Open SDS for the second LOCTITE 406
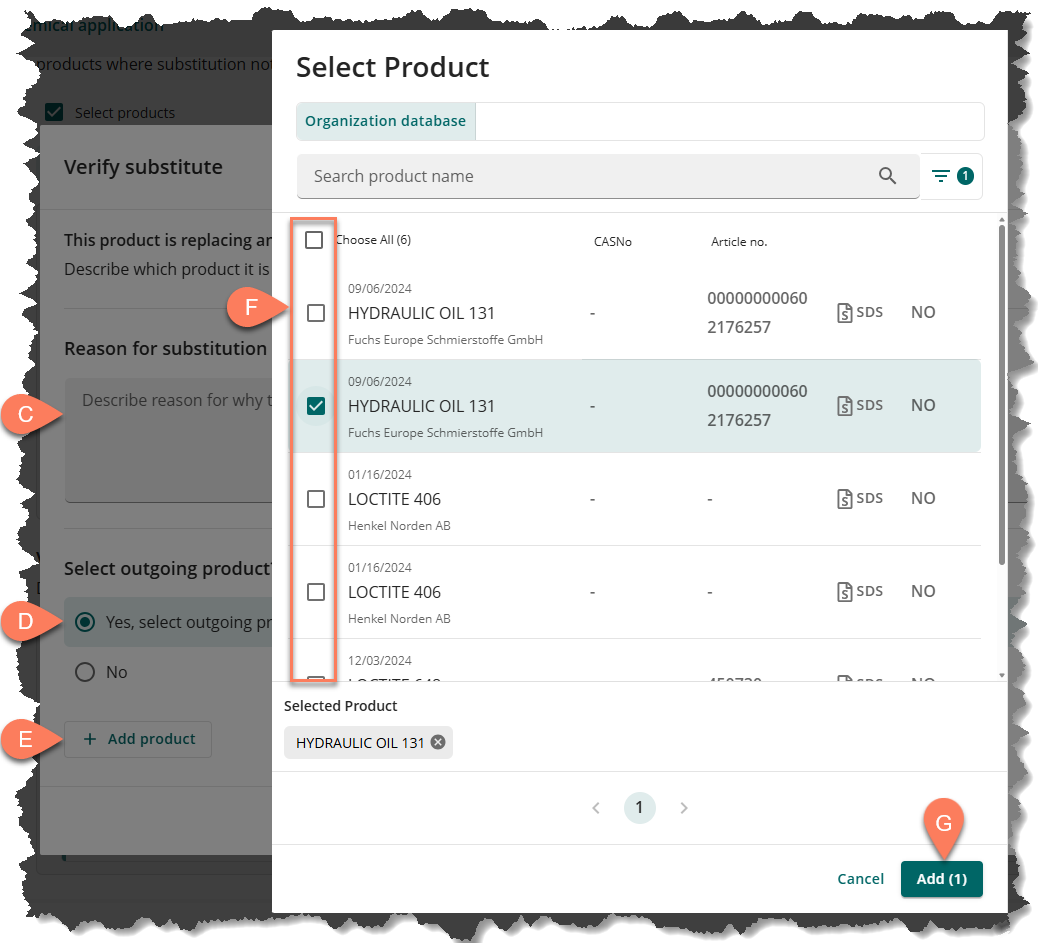Screen dimensions: 1038x943 [x=860, y=591]
